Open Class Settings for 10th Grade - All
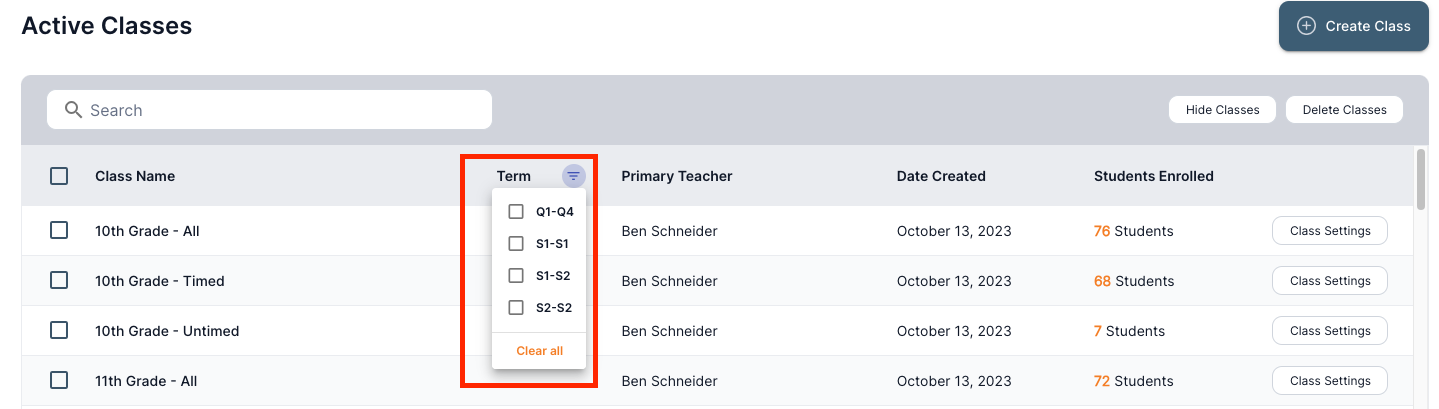 (x=1329, y=231)
